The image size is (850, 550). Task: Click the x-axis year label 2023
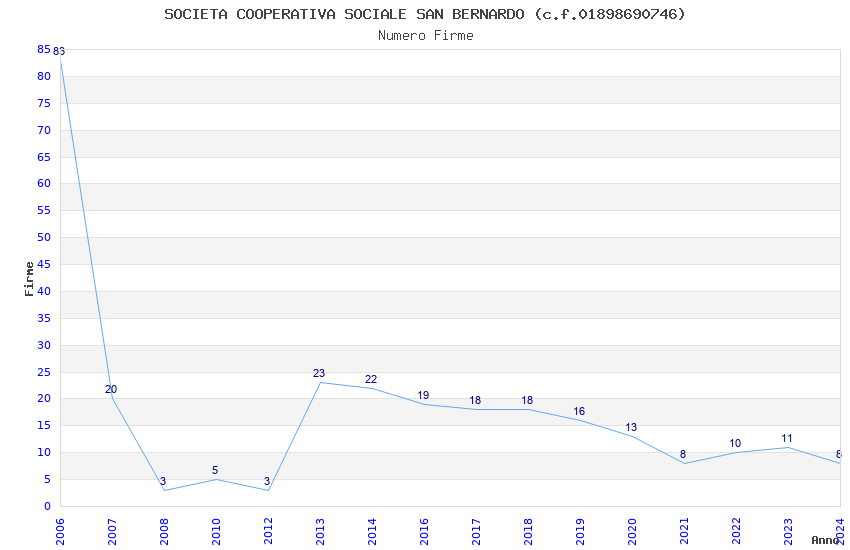click(789, 532)
